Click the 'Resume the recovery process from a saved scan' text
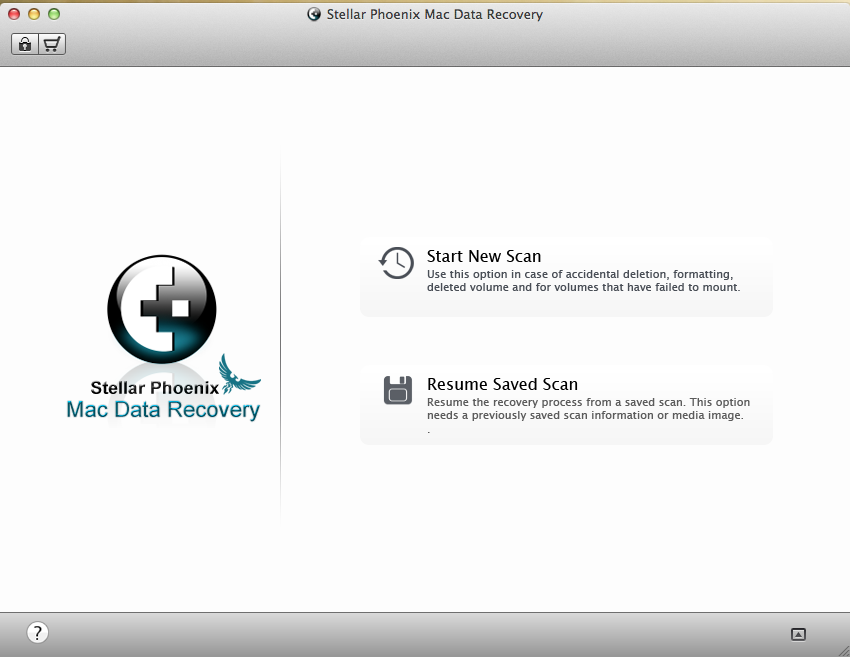Viewport: 850px width, 657px height. point(588,409)
